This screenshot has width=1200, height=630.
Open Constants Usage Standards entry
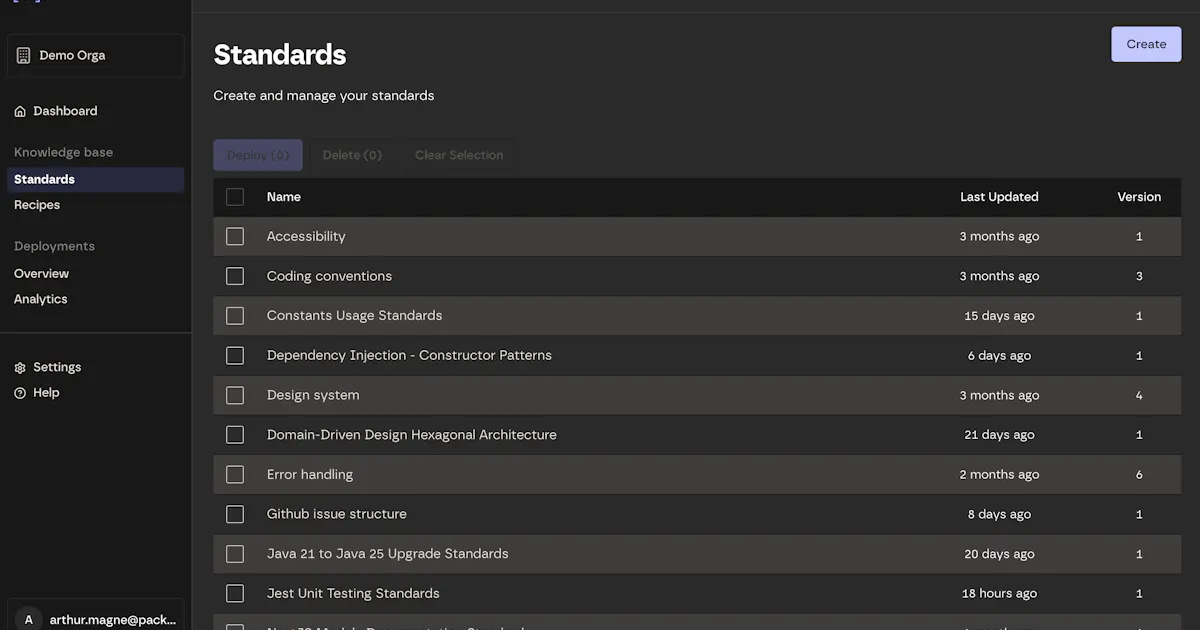click(354, 315)
